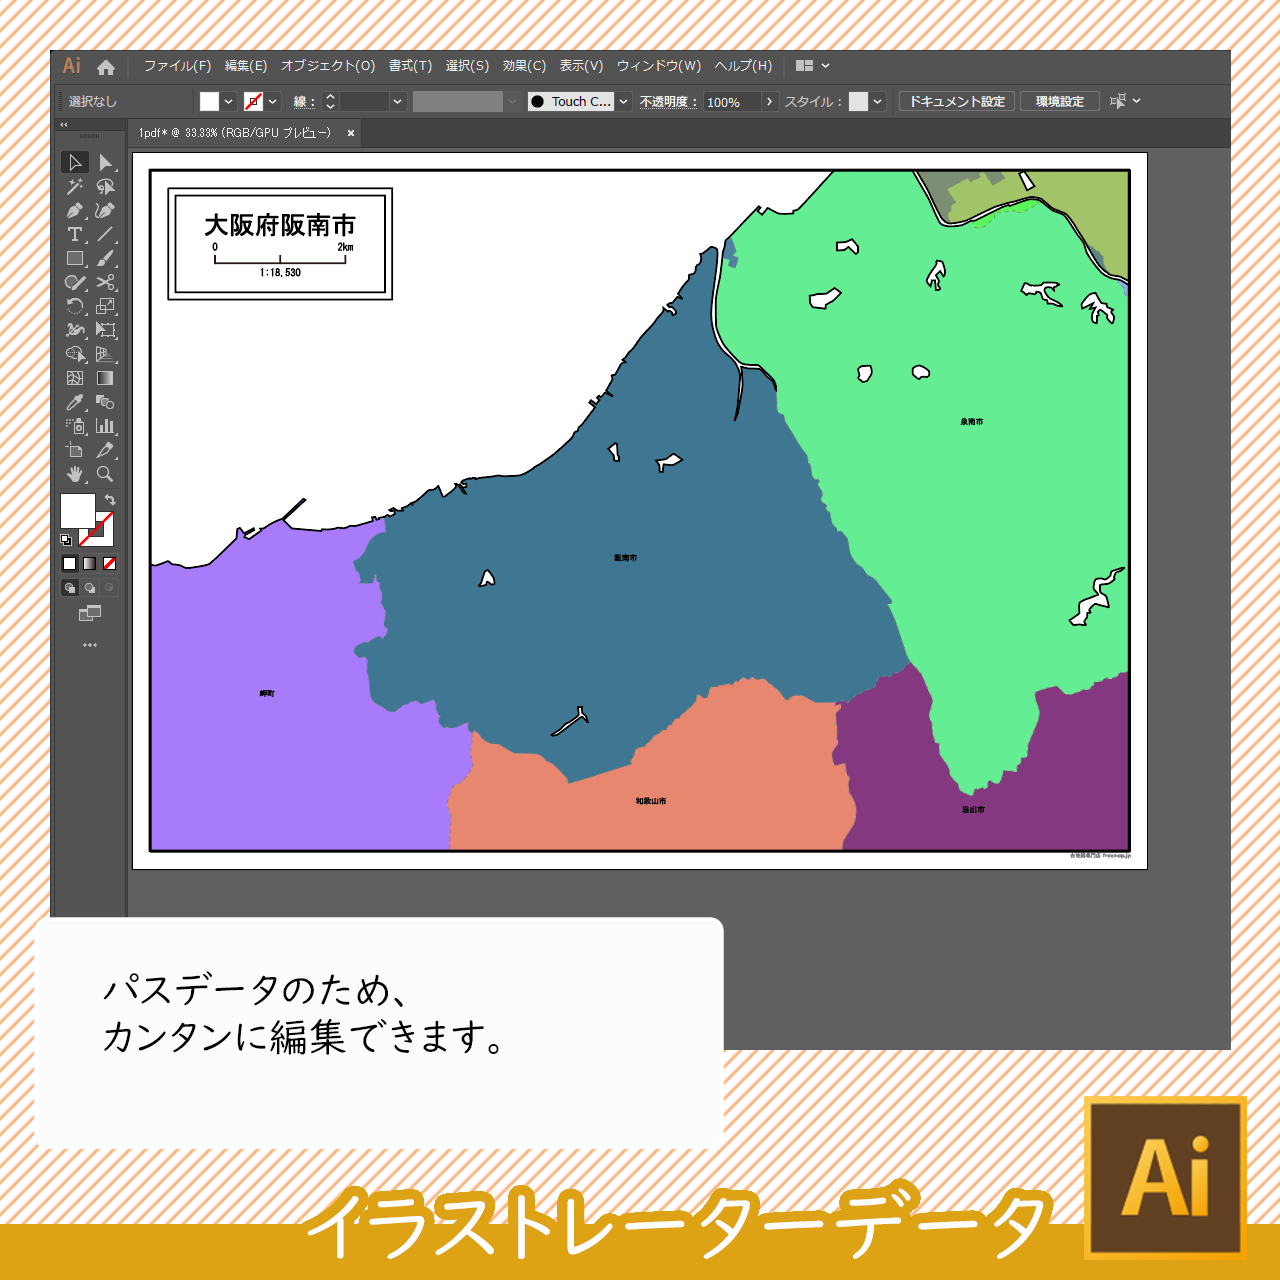Click the Home icon in menu bar
The width and height of the screenshot is (1280, 1280).
pyautogui.click(x=106, y=67)
